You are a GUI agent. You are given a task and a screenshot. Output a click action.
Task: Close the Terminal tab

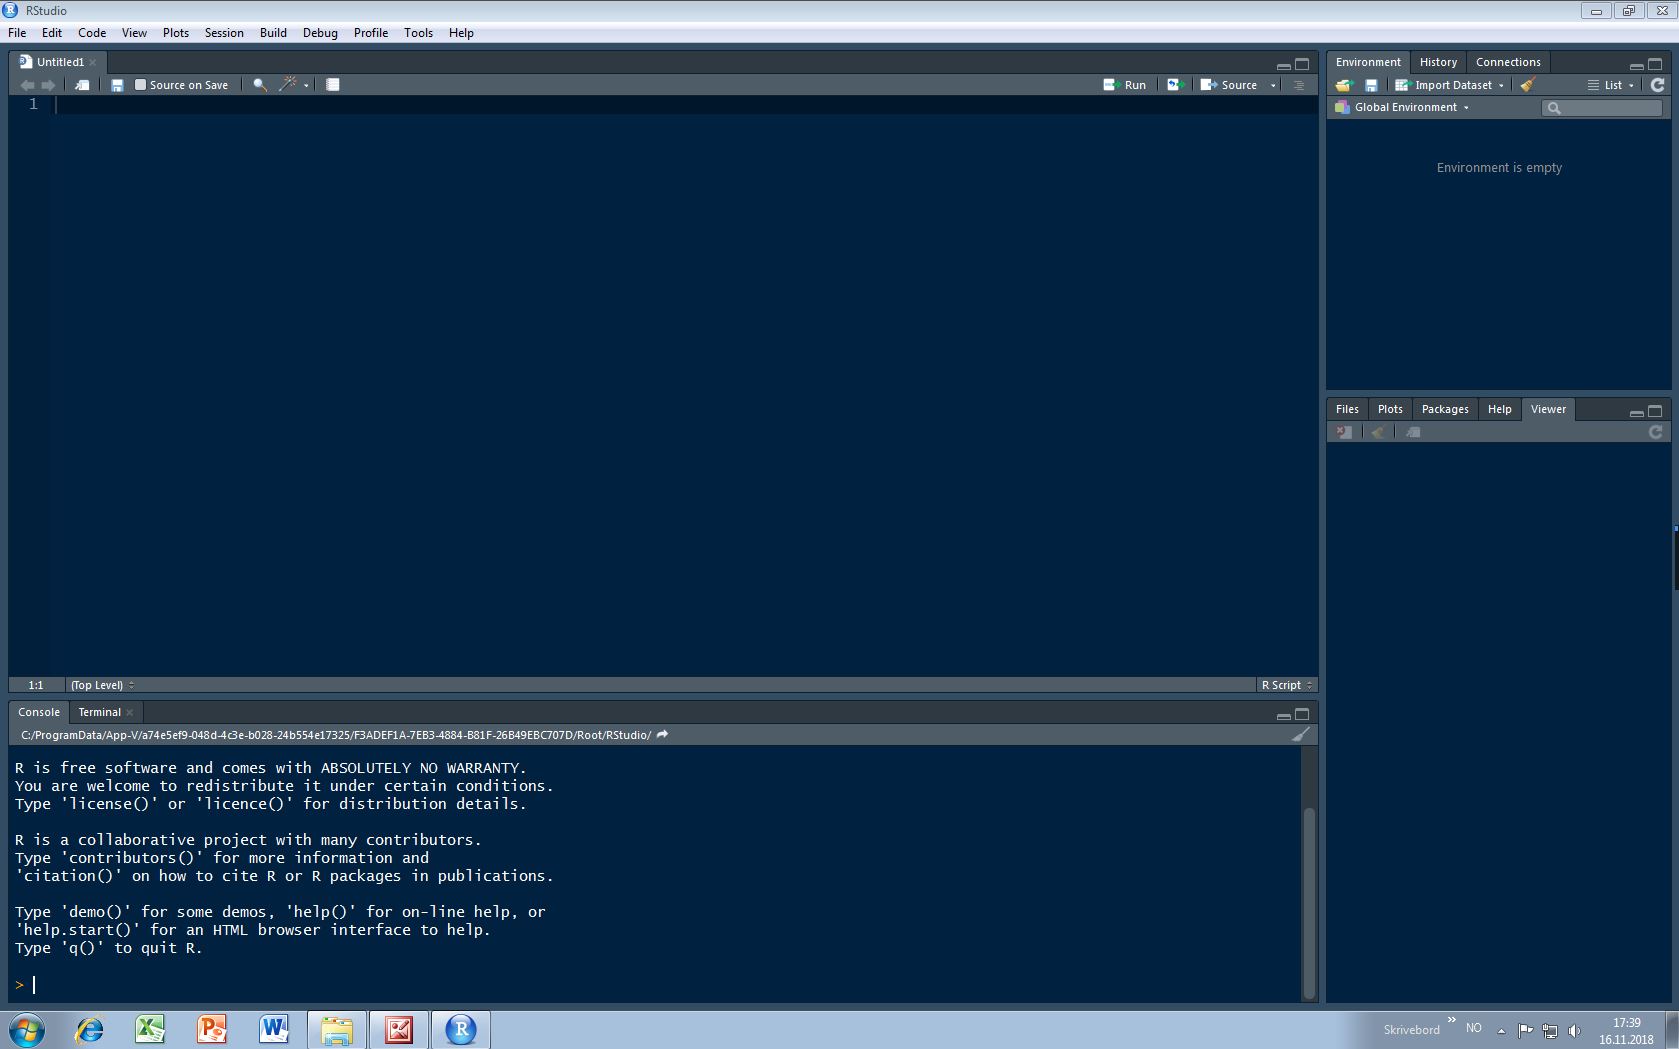[x=130, y=713]
